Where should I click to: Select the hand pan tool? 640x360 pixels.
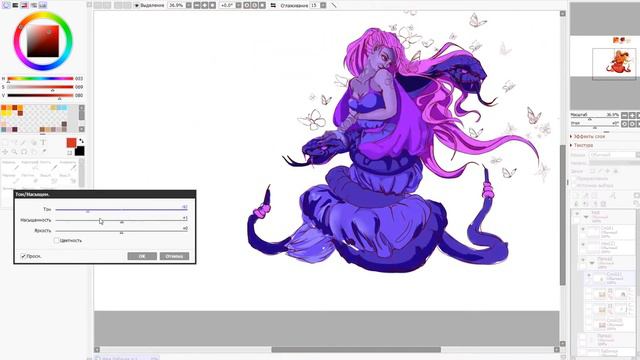point(33,152)
